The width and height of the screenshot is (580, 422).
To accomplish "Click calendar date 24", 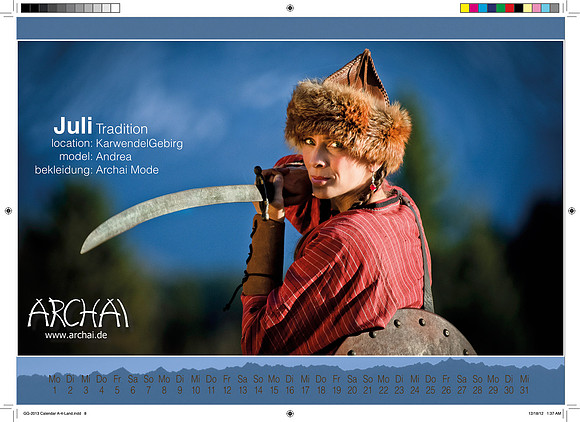I will coord(415,390).
